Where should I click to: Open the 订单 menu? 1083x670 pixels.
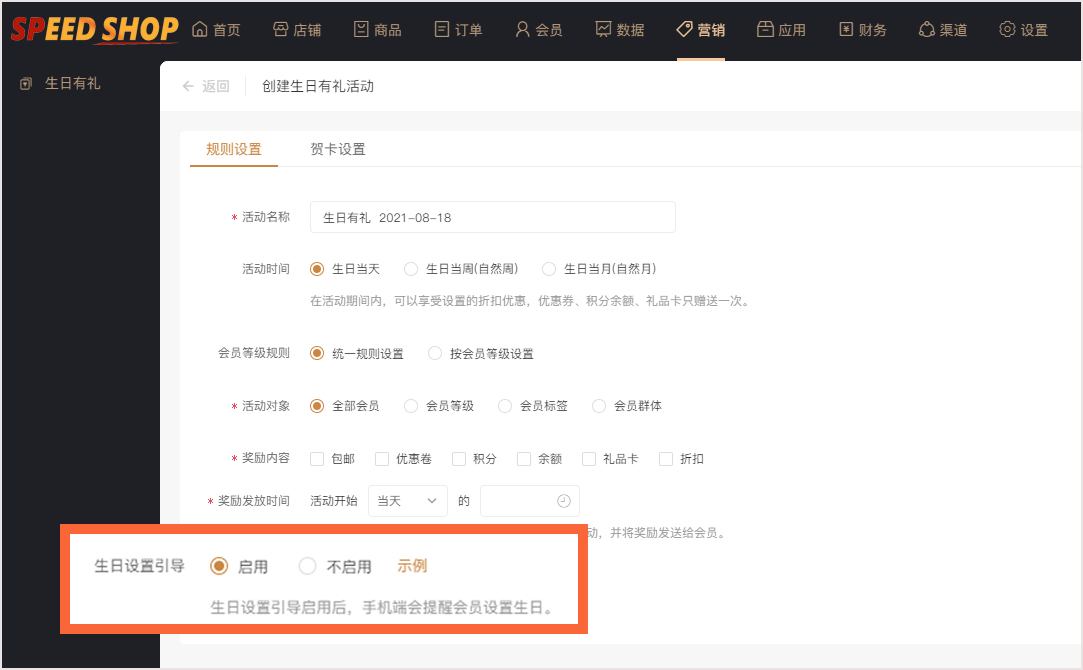(x=459, y=30)
